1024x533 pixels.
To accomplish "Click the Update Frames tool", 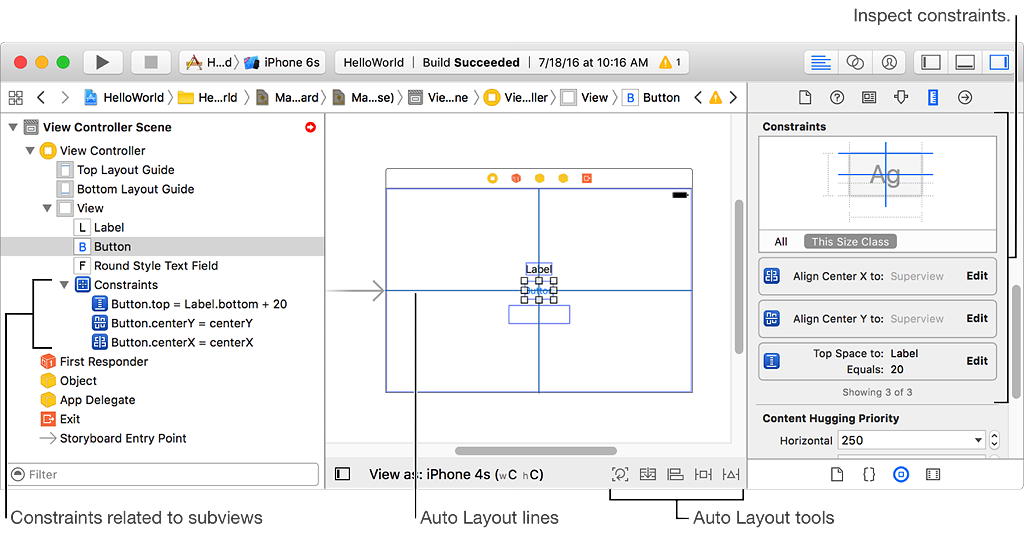I will coord(620,475).
